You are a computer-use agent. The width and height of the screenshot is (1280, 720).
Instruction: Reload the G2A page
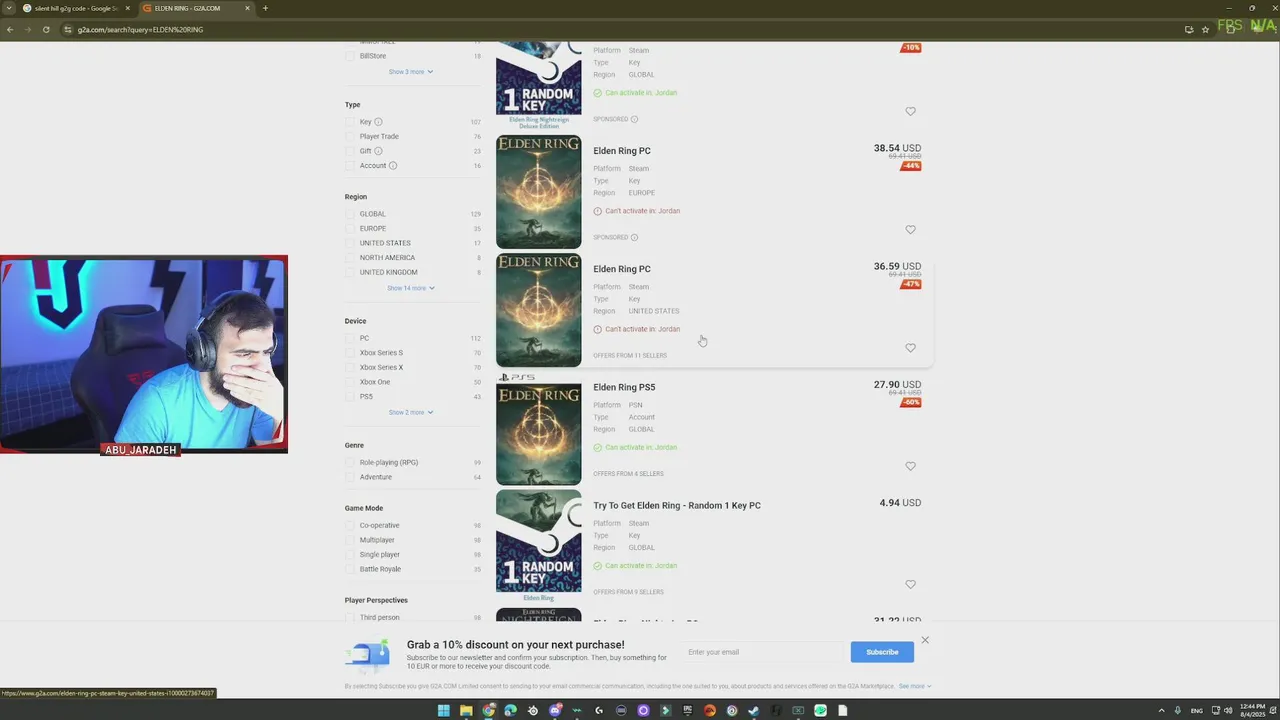point(46,29)
